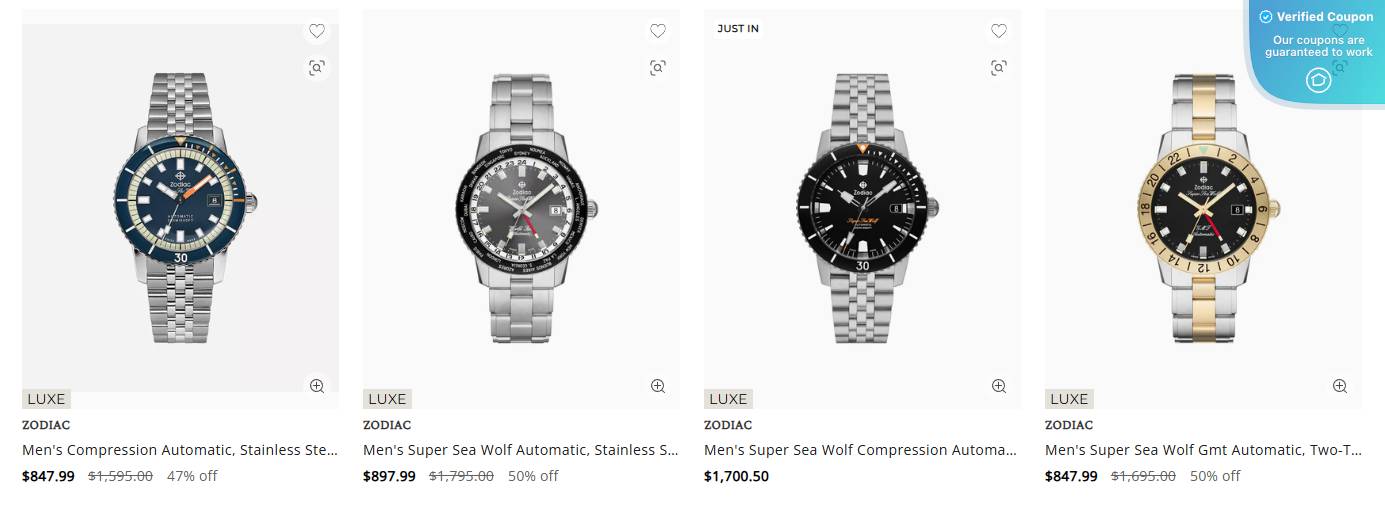
Task: Click the gold two-tone GMT watch photo
Action: (1203, 210)
